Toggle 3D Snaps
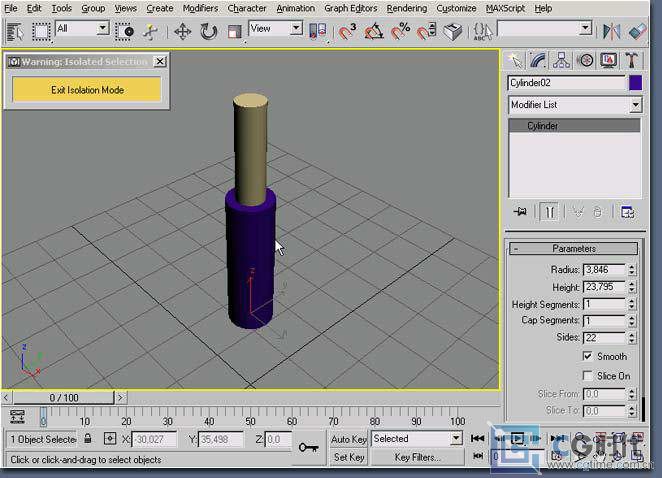Image resolution: width=662 pixels, height=478 pixels. [x=347, y=32]
